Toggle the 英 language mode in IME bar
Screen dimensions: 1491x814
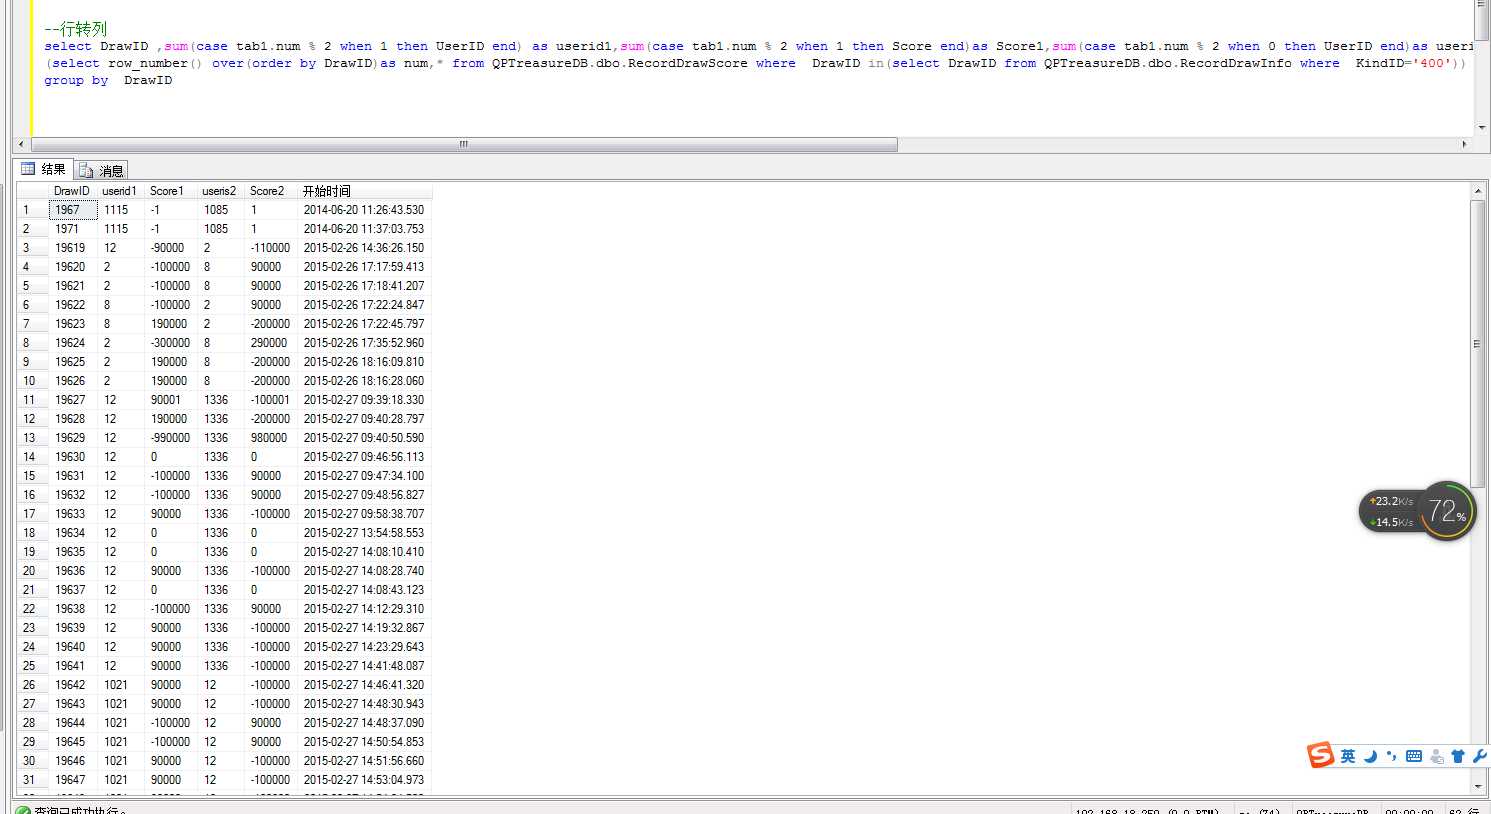1348,756
